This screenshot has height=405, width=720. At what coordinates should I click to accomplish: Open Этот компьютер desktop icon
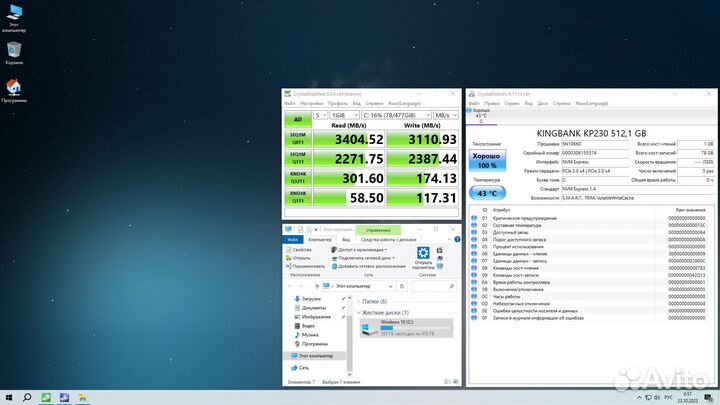(x=14, y=18)
